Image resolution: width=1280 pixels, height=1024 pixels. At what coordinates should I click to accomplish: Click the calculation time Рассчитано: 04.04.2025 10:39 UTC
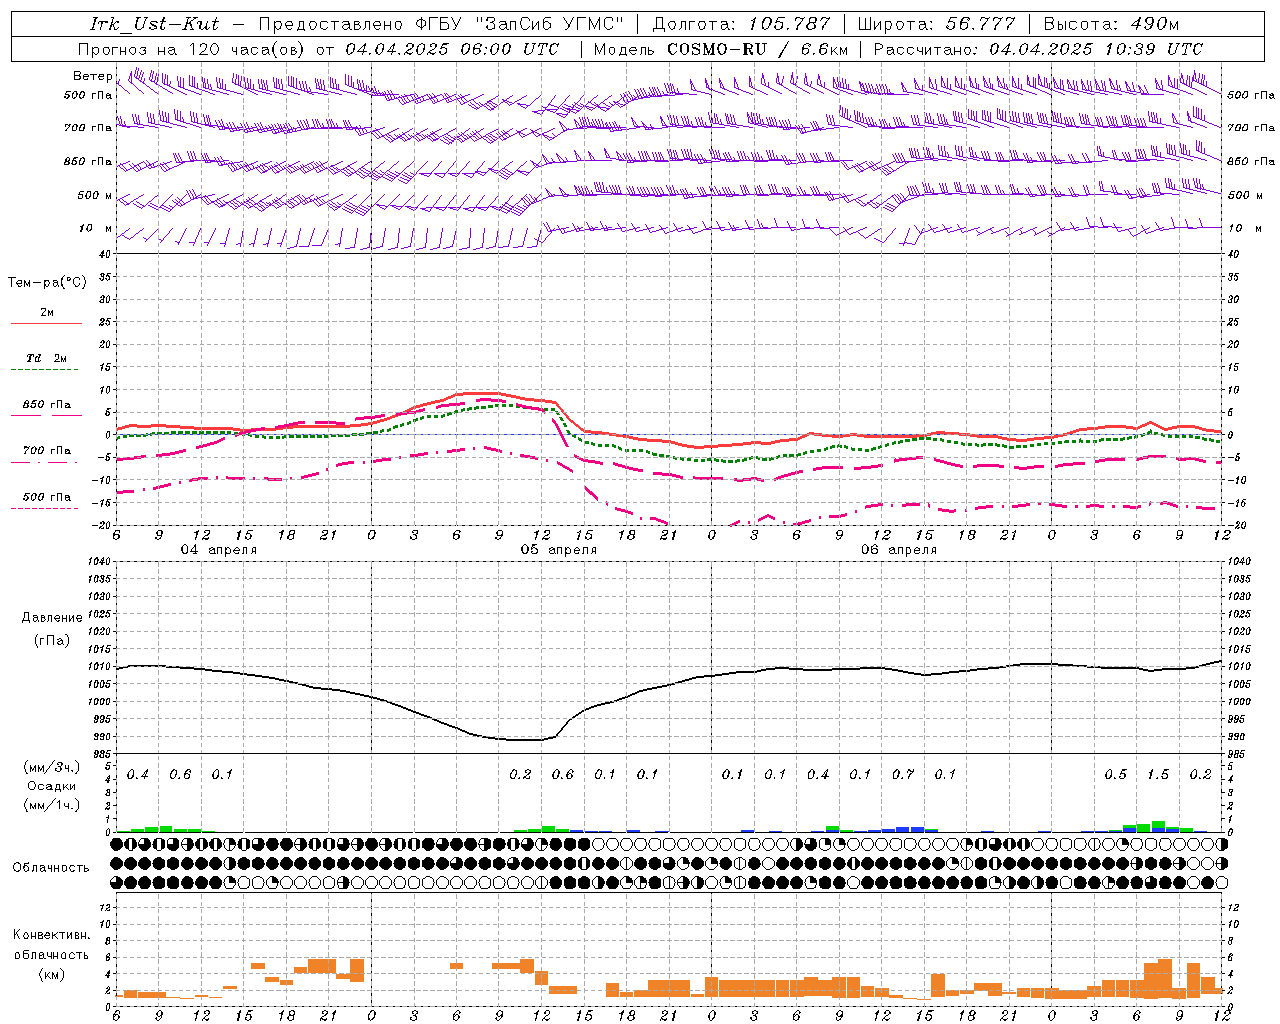pyautogui.click(x=1038, y=49)
